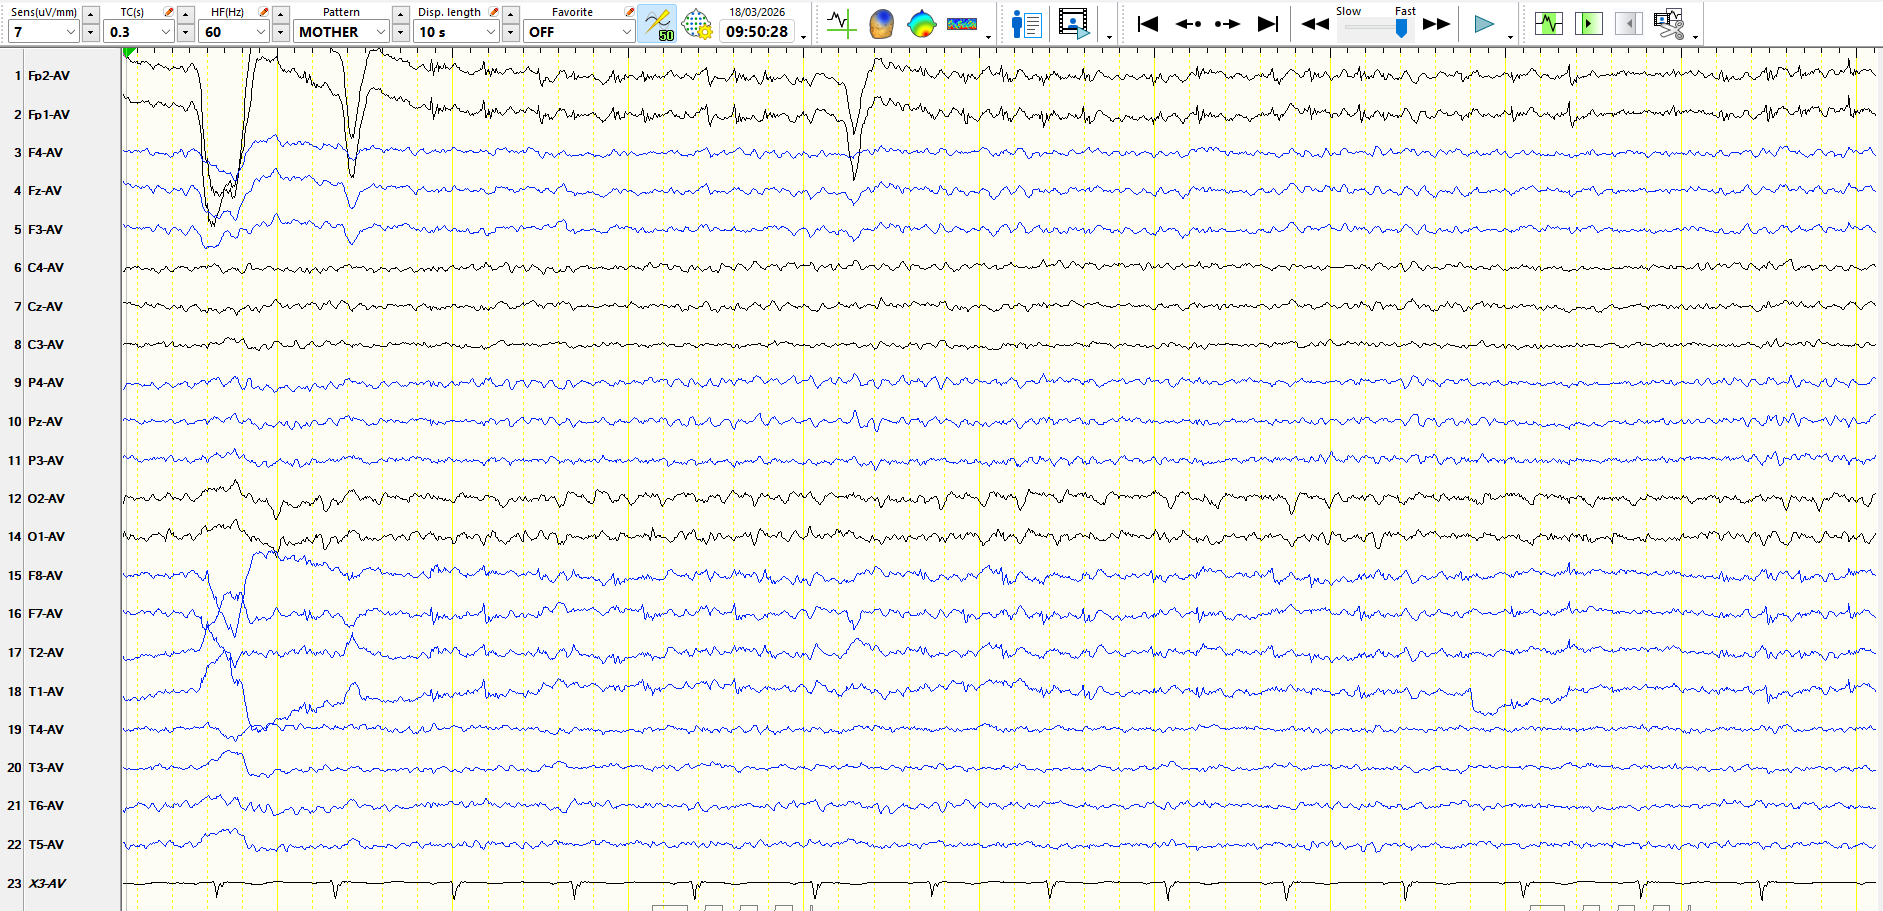
Task: Select the Pz-AV channel label
Action: [45, 422]
